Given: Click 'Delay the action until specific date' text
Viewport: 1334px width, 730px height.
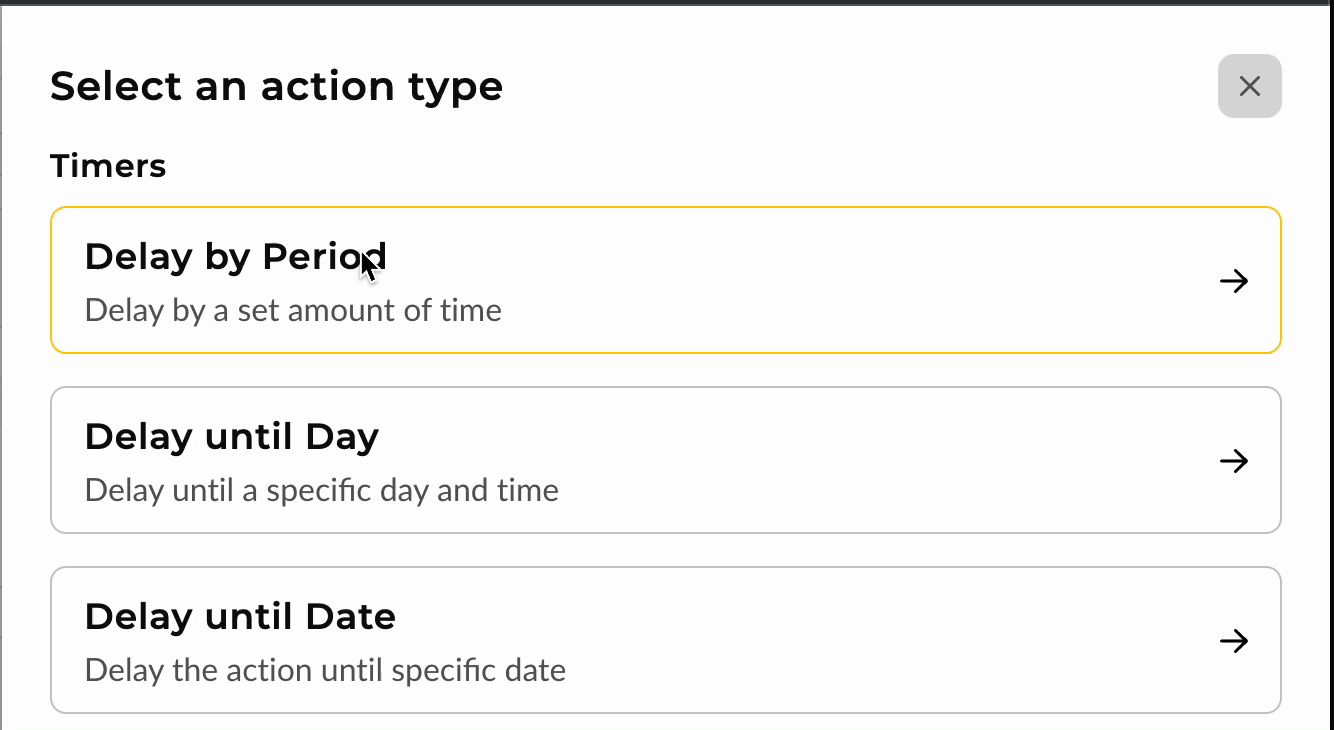Looking at the screenshot, I should [324, 670].
